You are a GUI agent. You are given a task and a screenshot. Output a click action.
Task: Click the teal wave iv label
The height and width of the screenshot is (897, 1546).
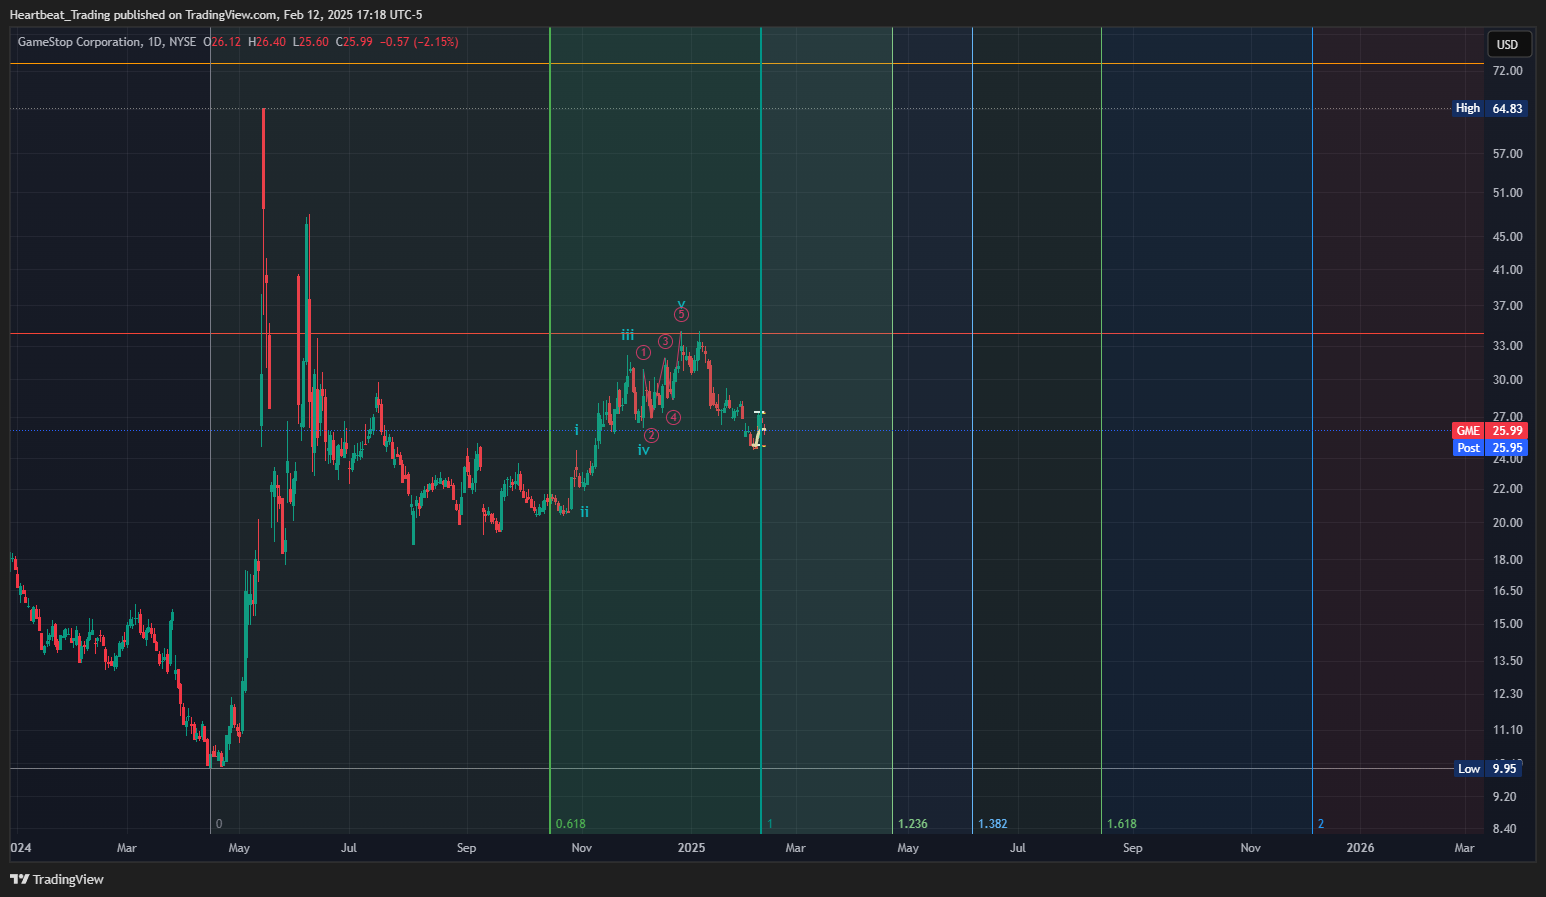pyautogui.click(x=644, y=450)
